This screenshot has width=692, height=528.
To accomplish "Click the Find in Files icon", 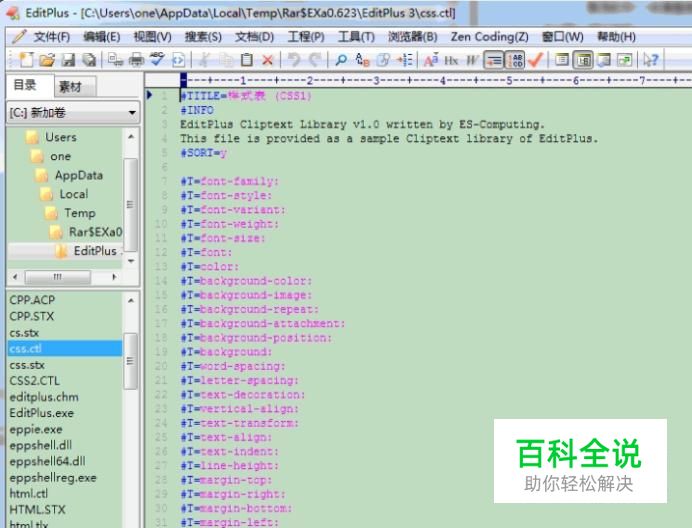I will [383, 60].
